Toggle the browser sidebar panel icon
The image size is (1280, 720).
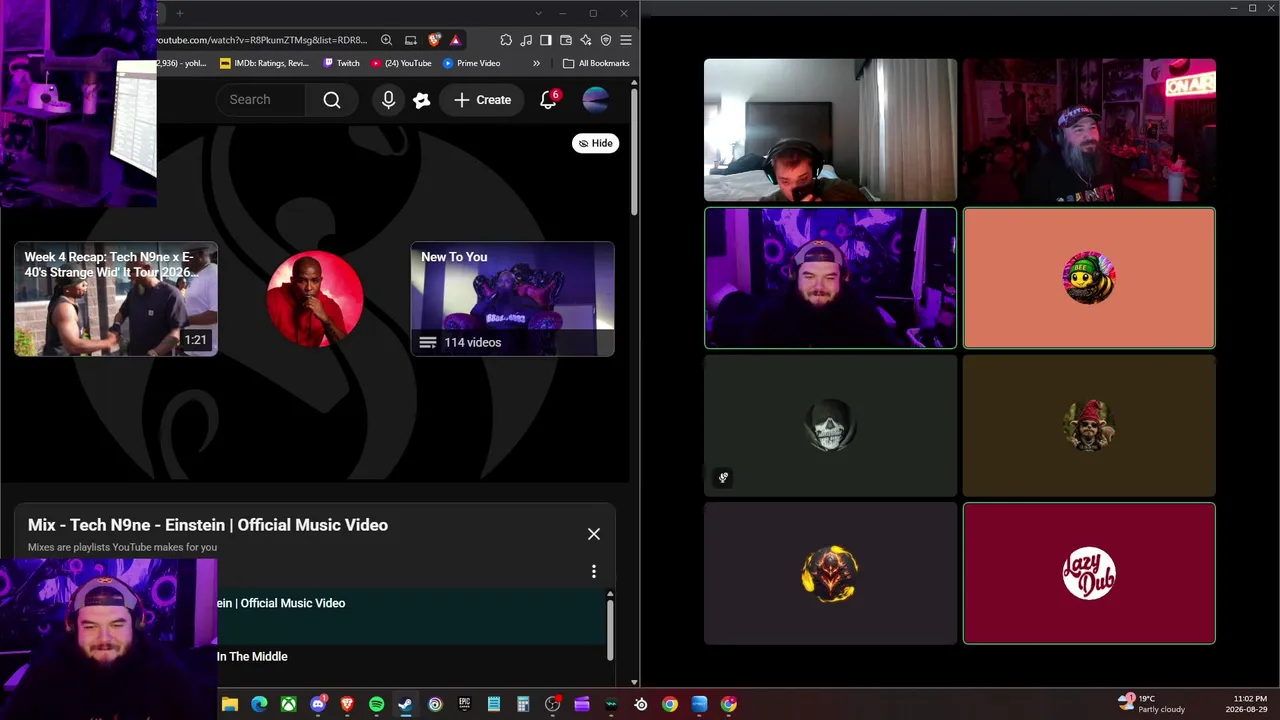pos(546,40)
